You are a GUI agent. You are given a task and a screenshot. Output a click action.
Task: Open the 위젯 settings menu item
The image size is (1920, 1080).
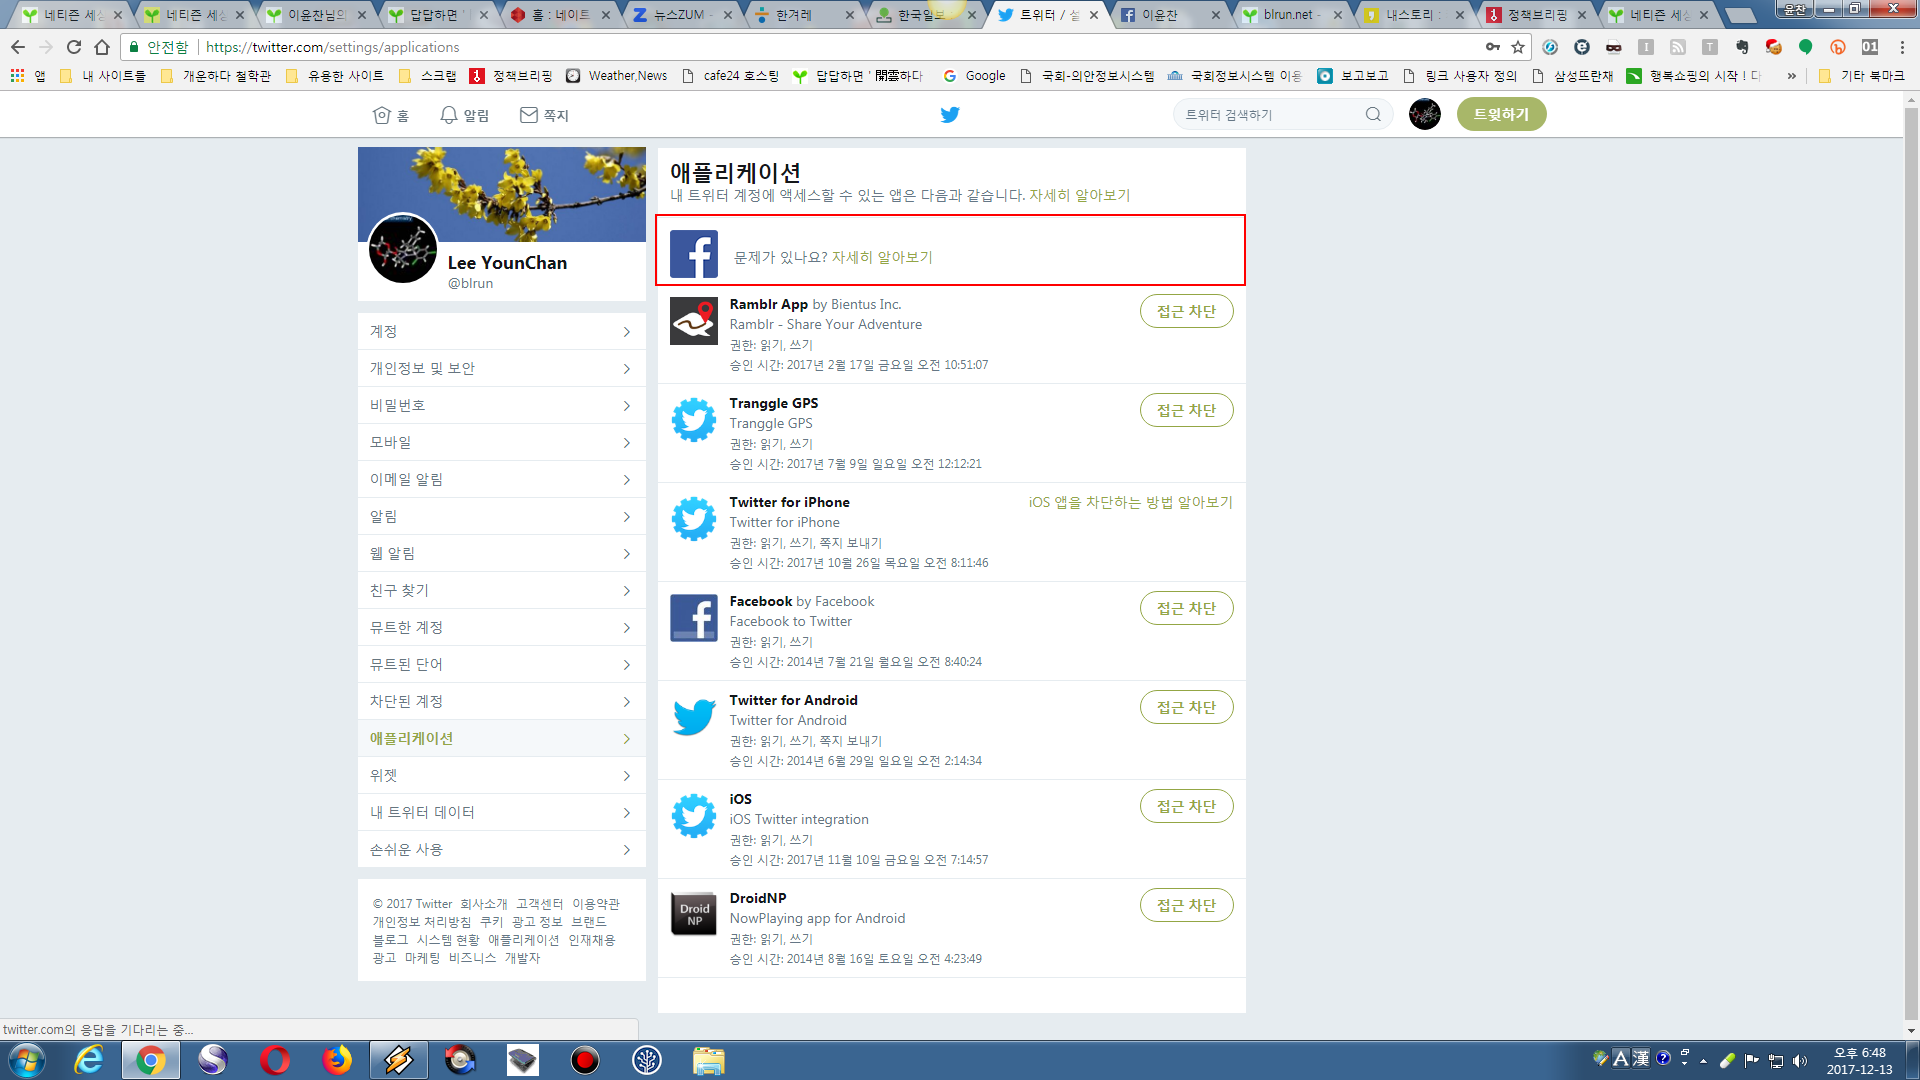(502, 775)
